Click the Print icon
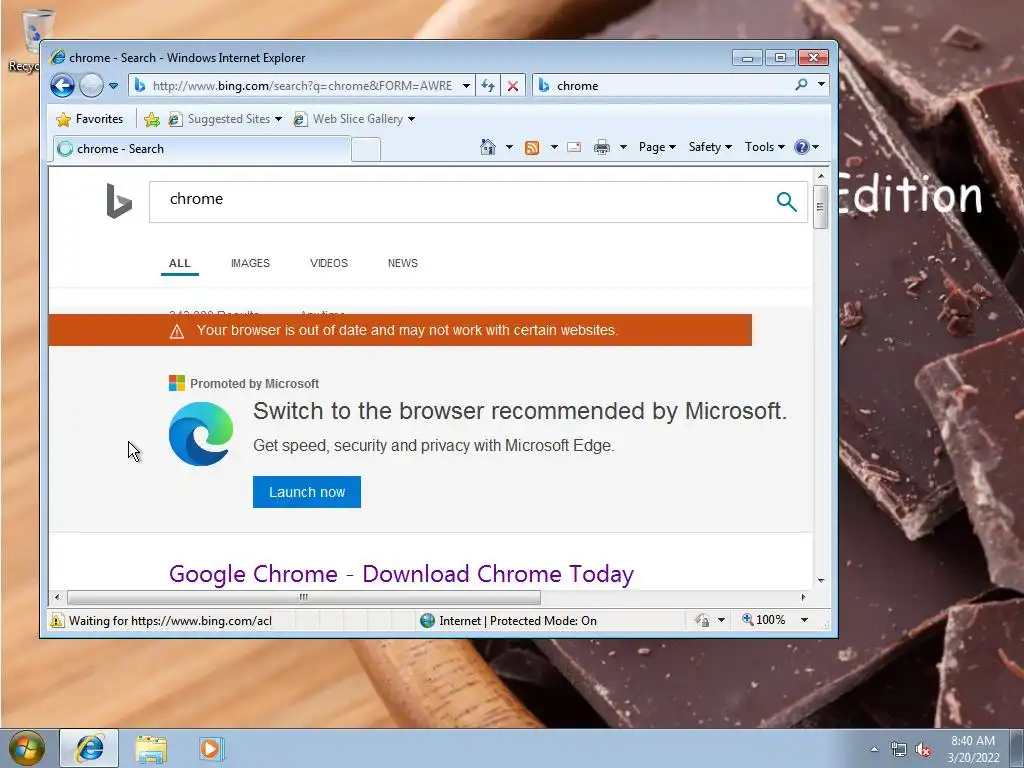The image size is (1024, 768). (x=601, y=147)
